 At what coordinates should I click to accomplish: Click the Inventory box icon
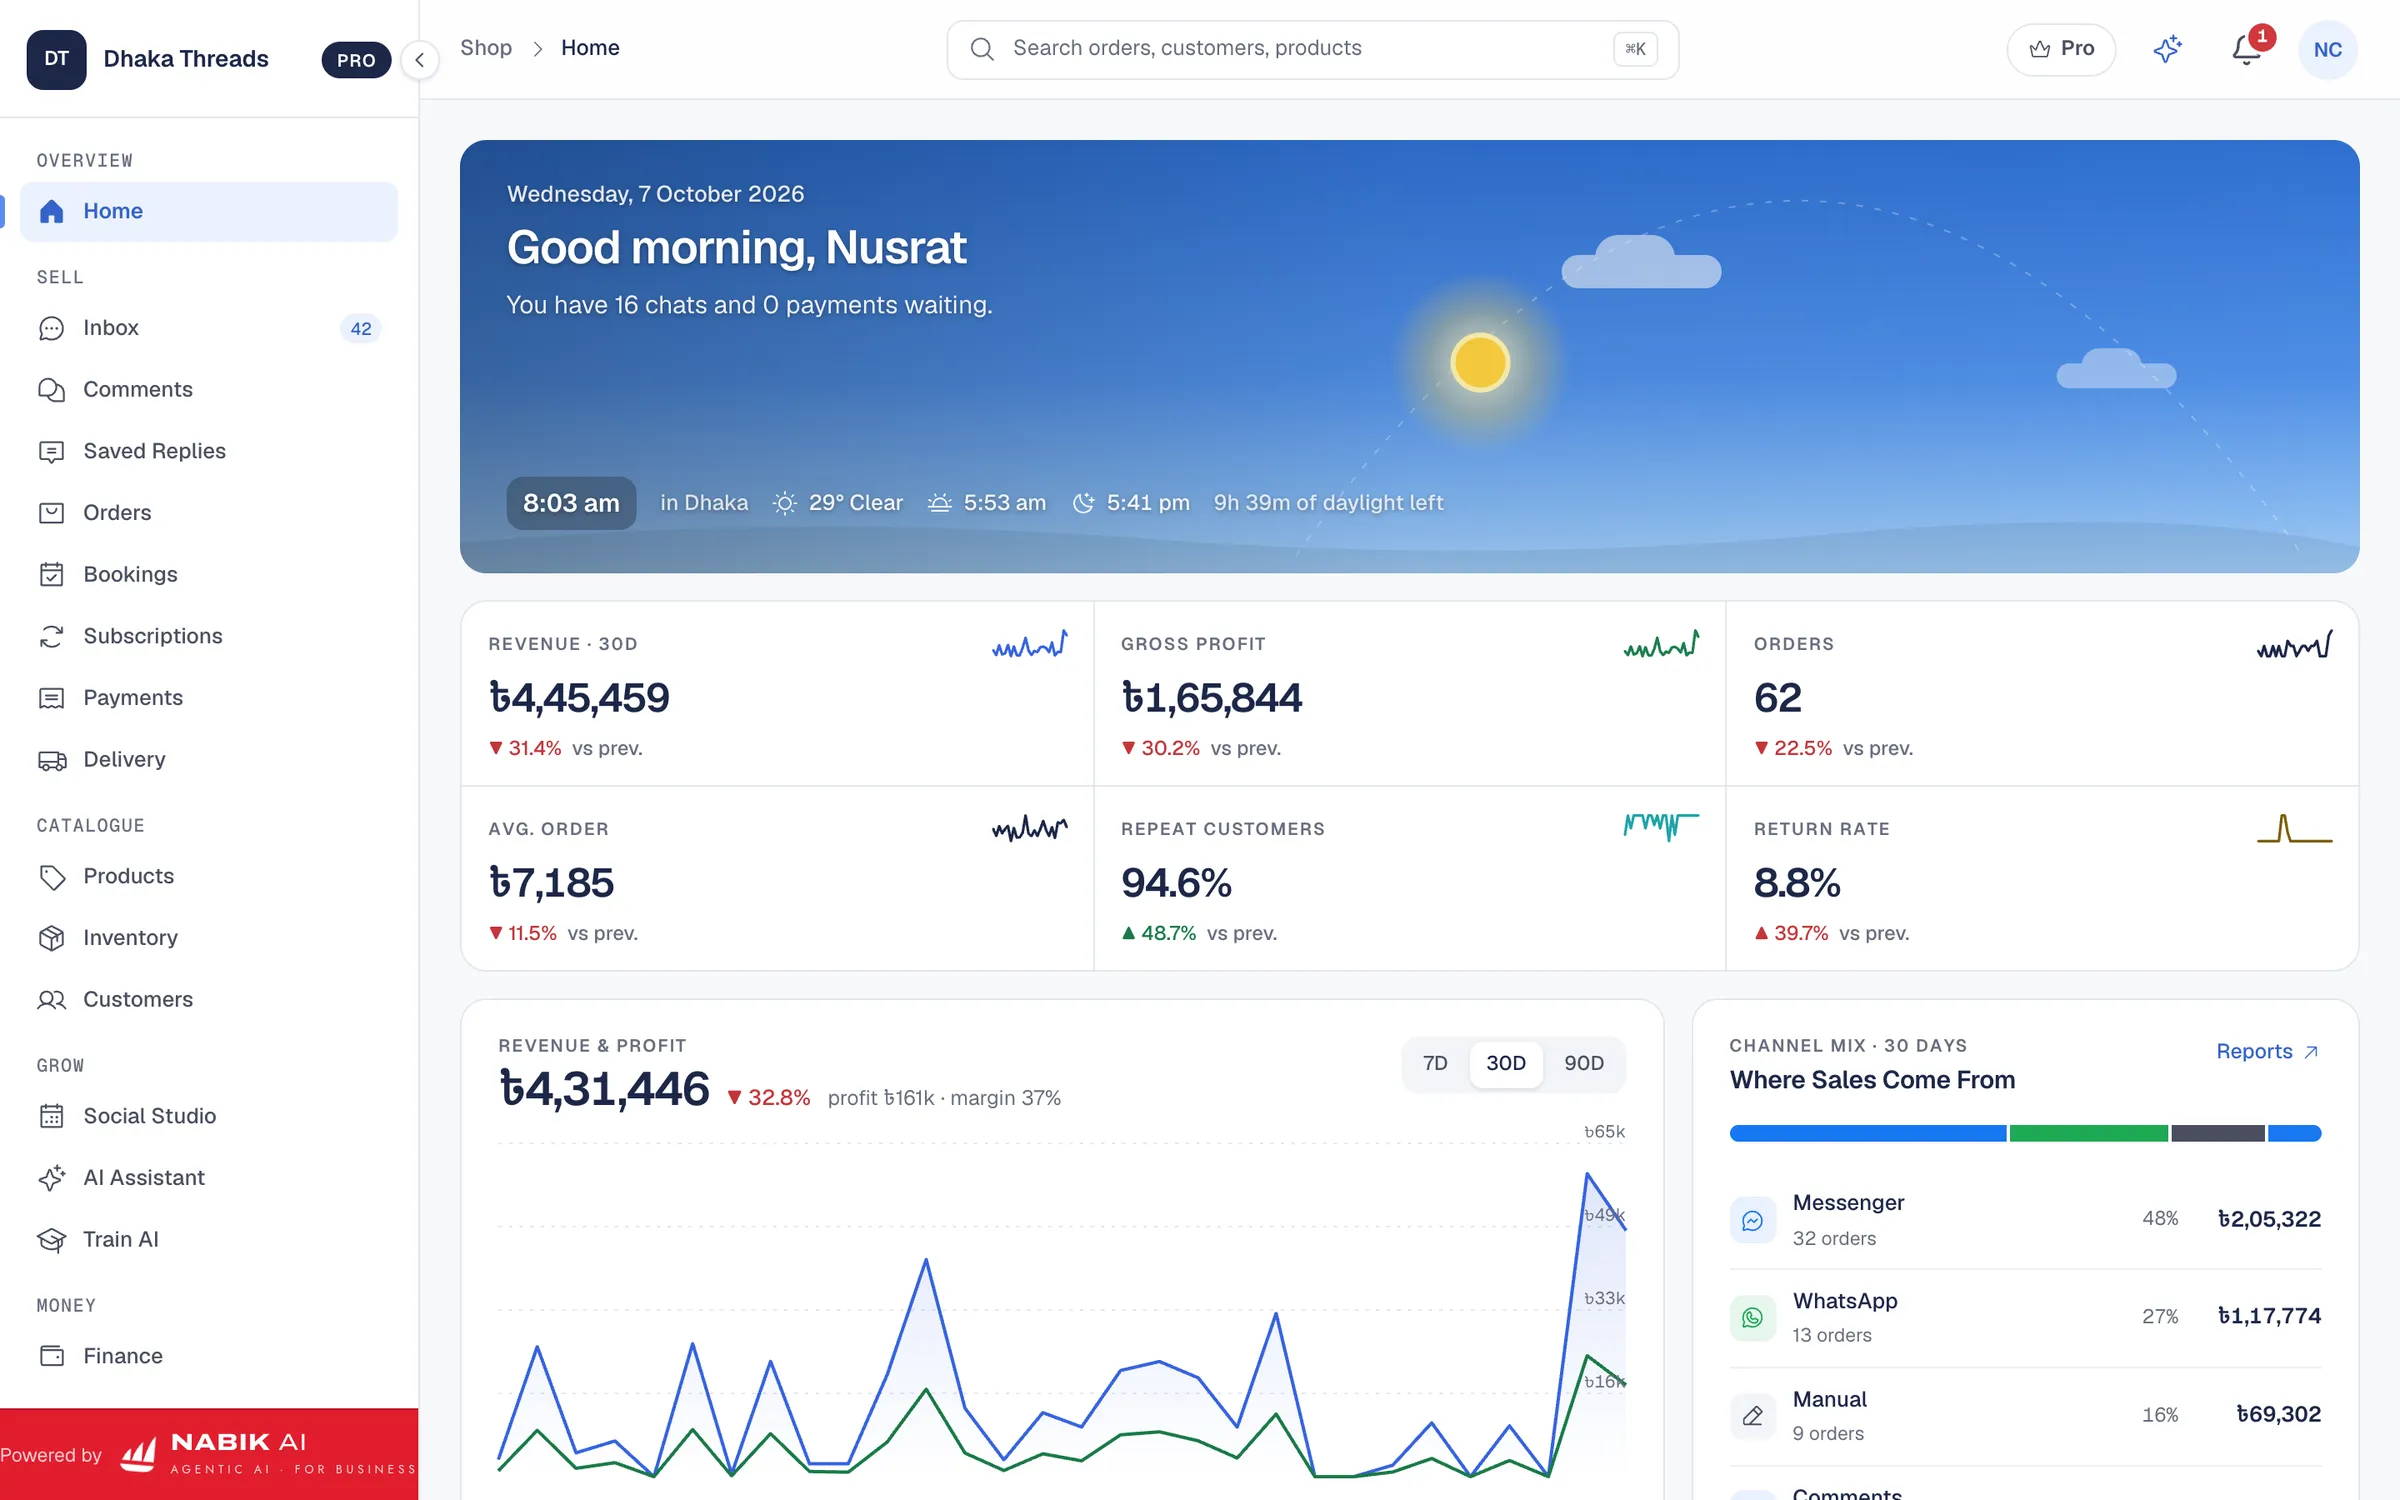pos(51,938)
